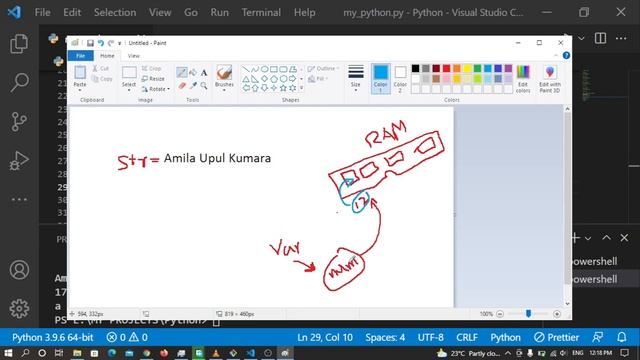Select the Color picker eyedropper tool

pos(193,86)
